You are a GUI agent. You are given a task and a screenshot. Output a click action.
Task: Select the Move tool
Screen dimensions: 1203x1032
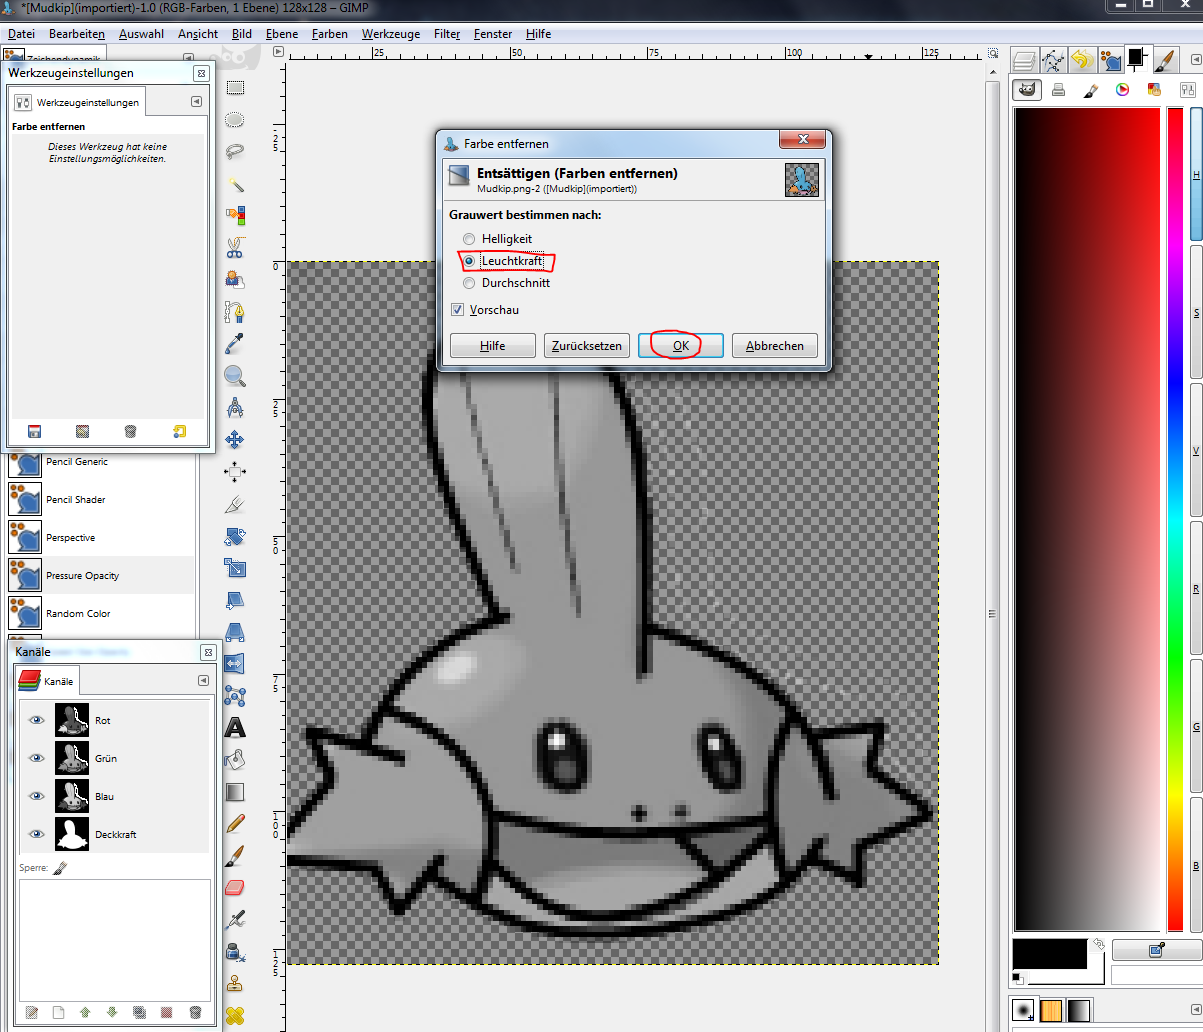click(235, 440)
